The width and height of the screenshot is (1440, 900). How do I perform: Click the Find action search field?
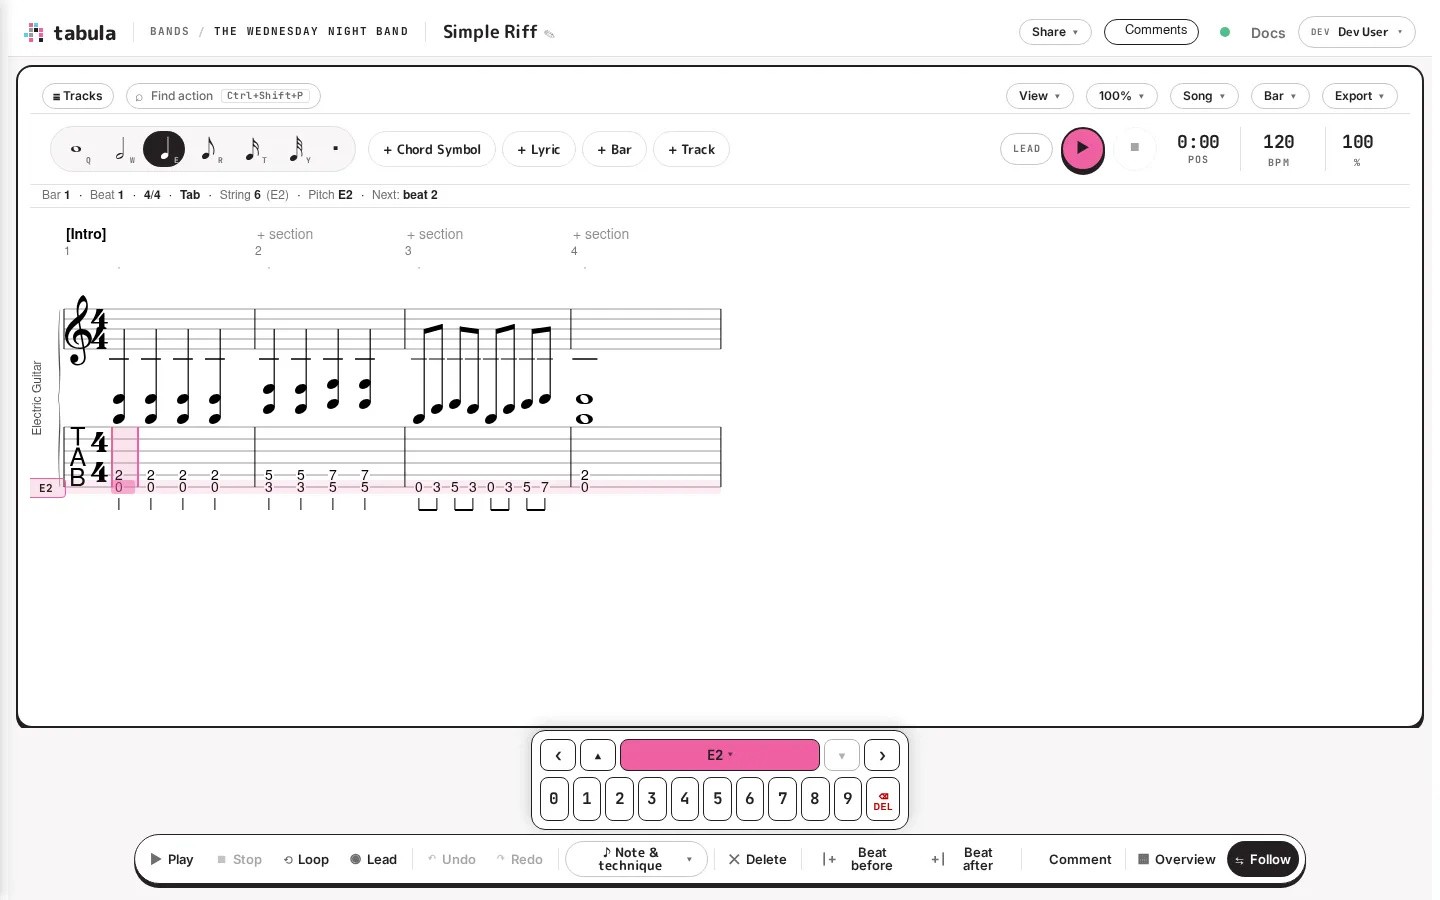223,96
